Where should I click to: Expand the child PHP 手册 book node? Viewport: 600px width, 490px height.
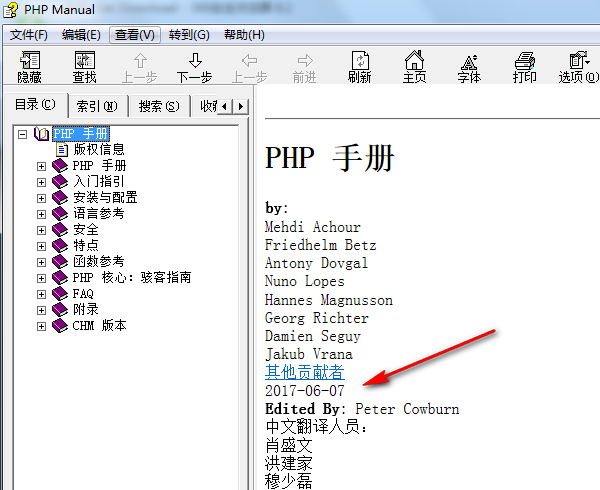(41, 166)
